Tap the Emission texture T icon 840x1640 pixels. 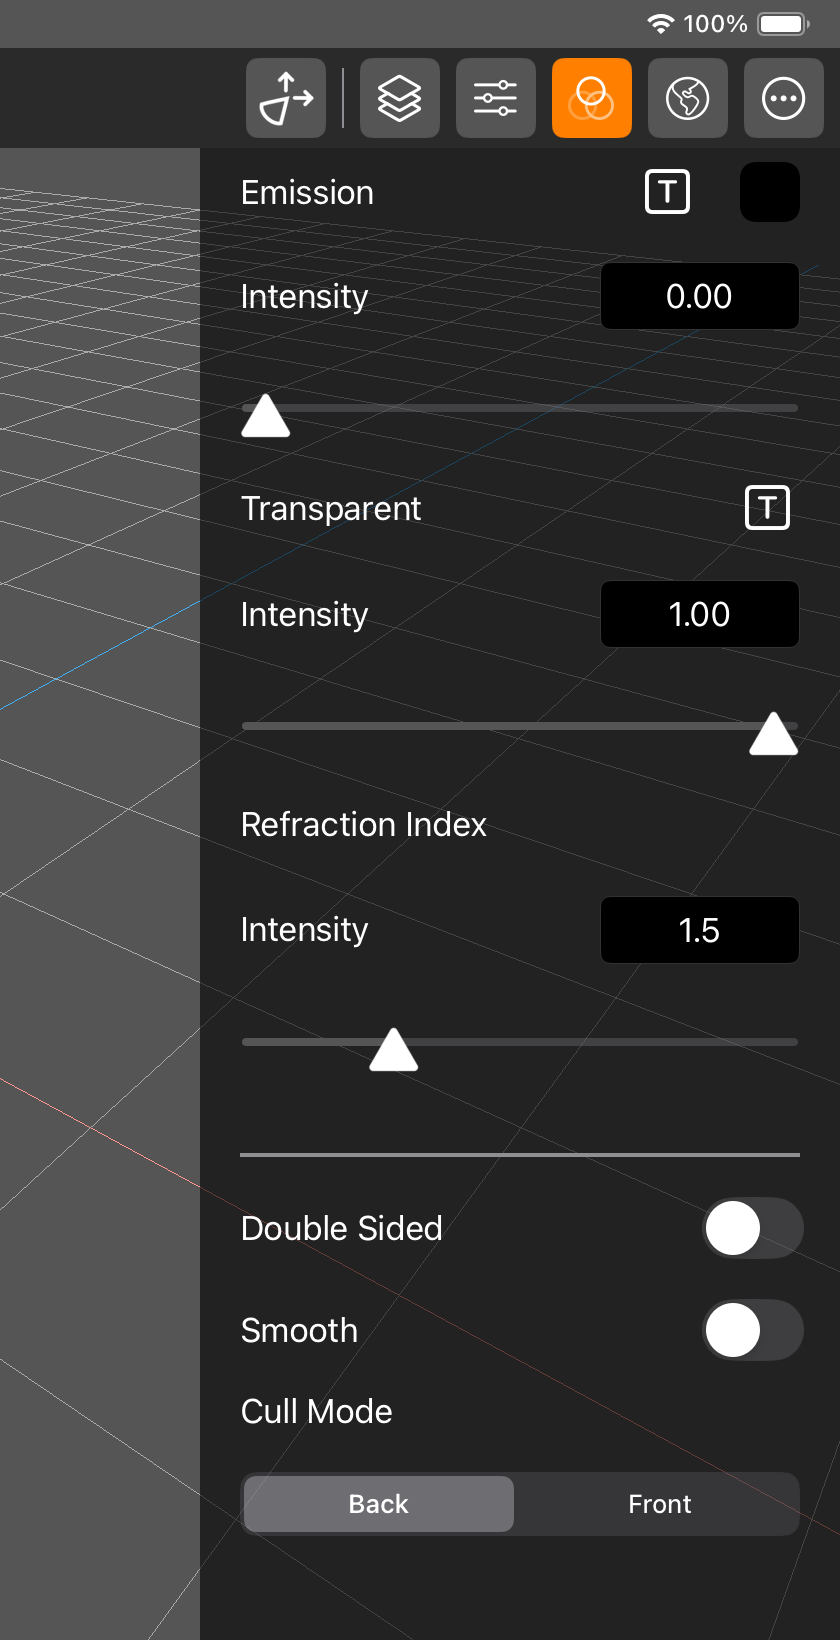point(667,191)
